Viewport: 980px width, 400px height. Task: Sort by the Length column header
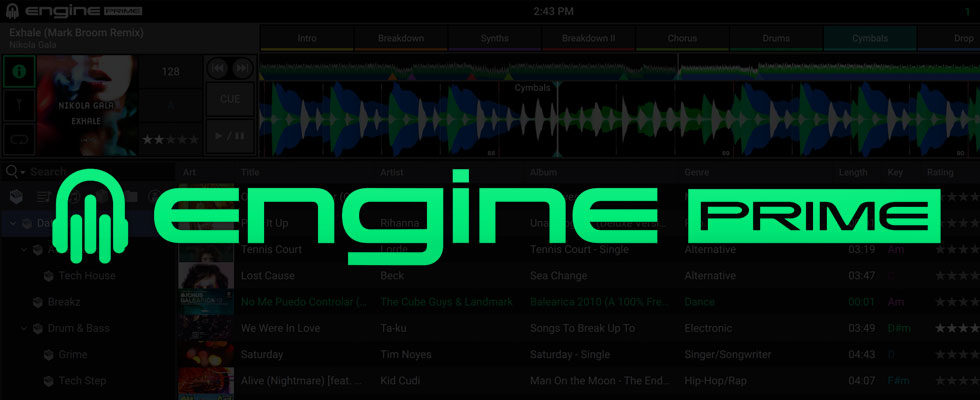[x=853, y=172]
